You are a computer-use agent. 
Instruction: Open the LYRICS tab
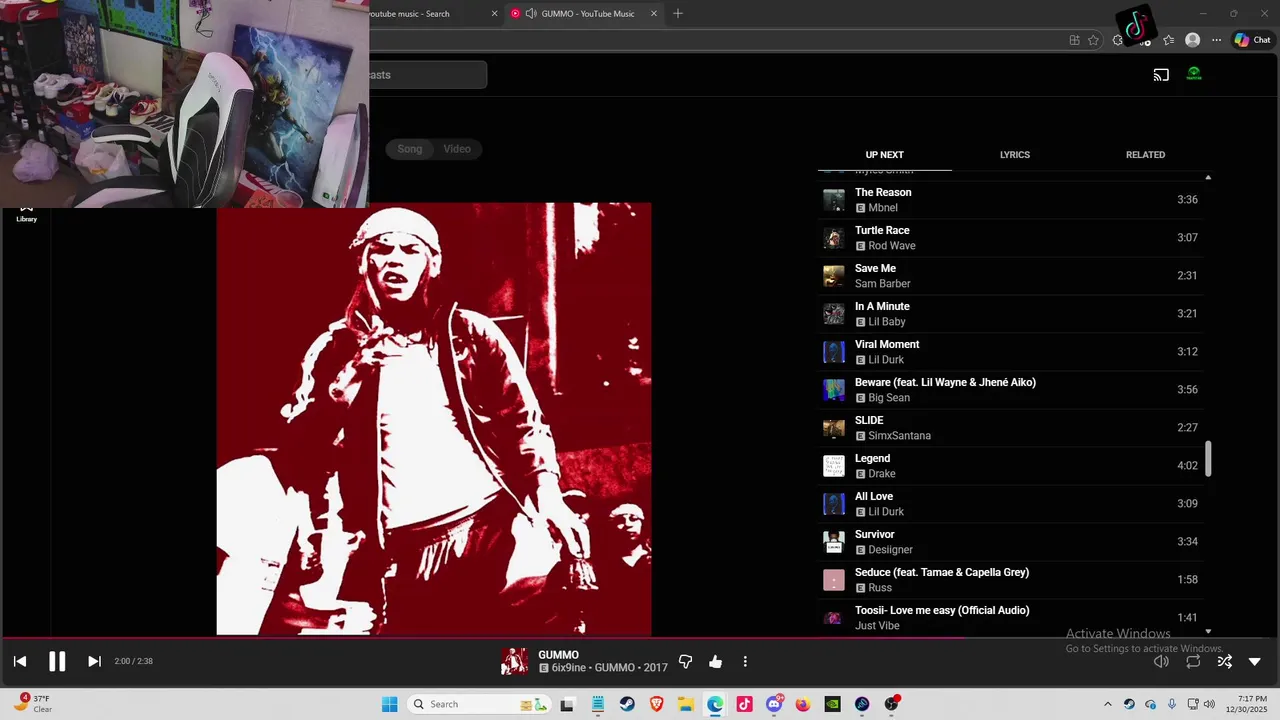(1014, 155)
